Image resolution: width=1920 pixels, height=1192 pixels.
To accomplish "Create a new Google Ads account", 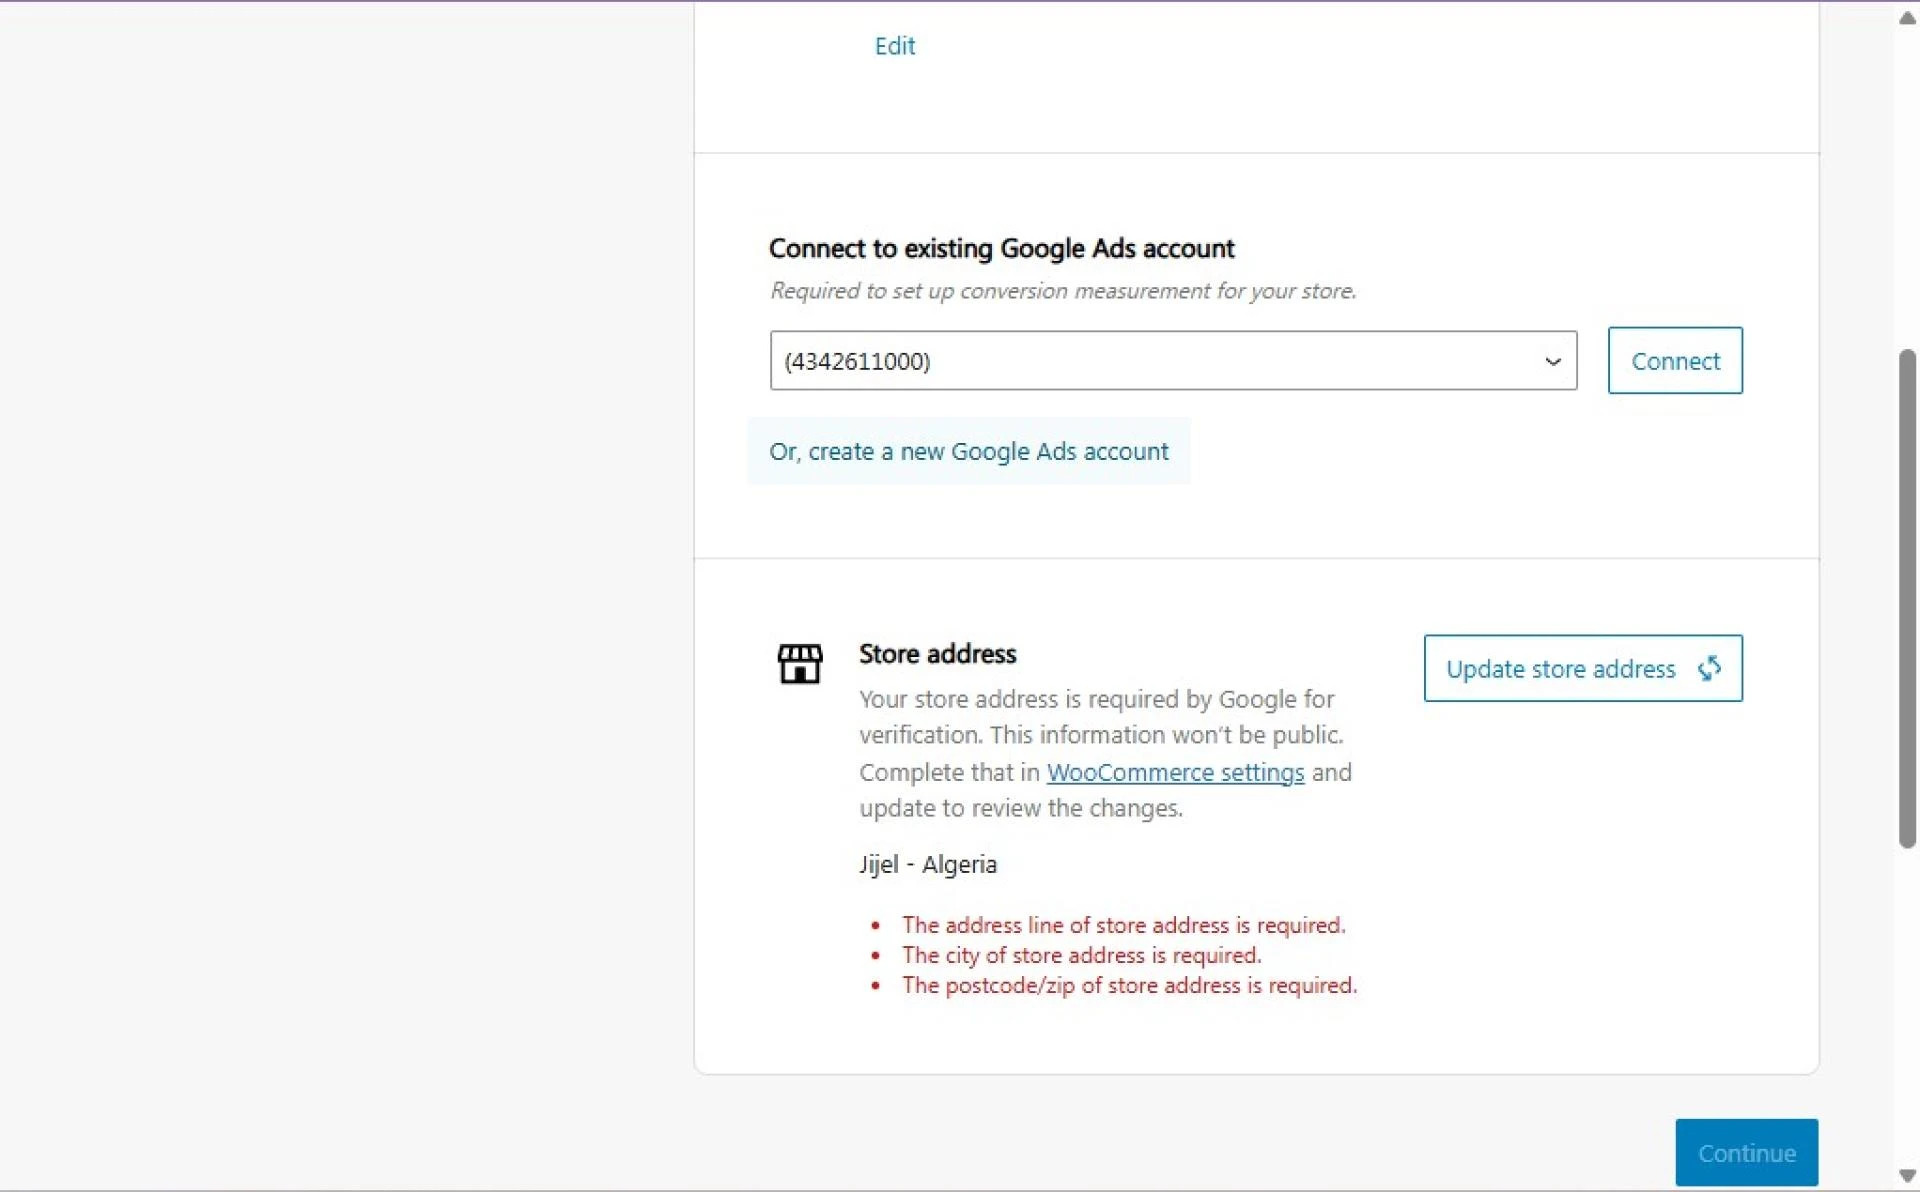I will (x=968, y=452).
